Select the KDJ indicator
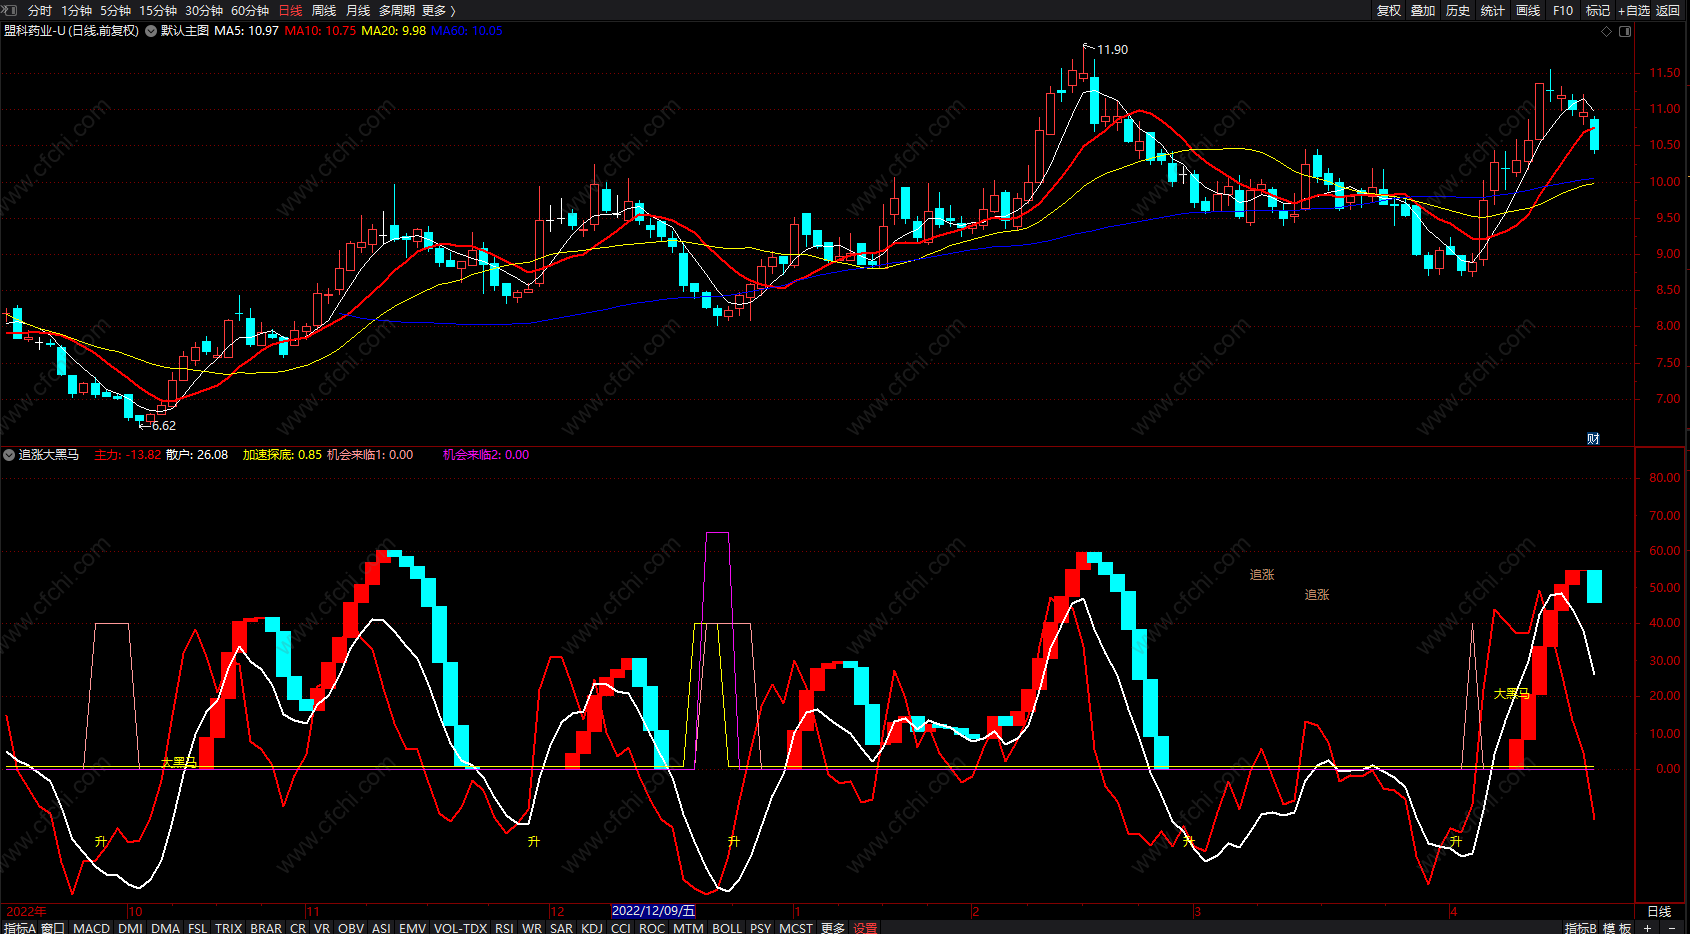This screenshot has height=934, width=1690. click(592, 927)
